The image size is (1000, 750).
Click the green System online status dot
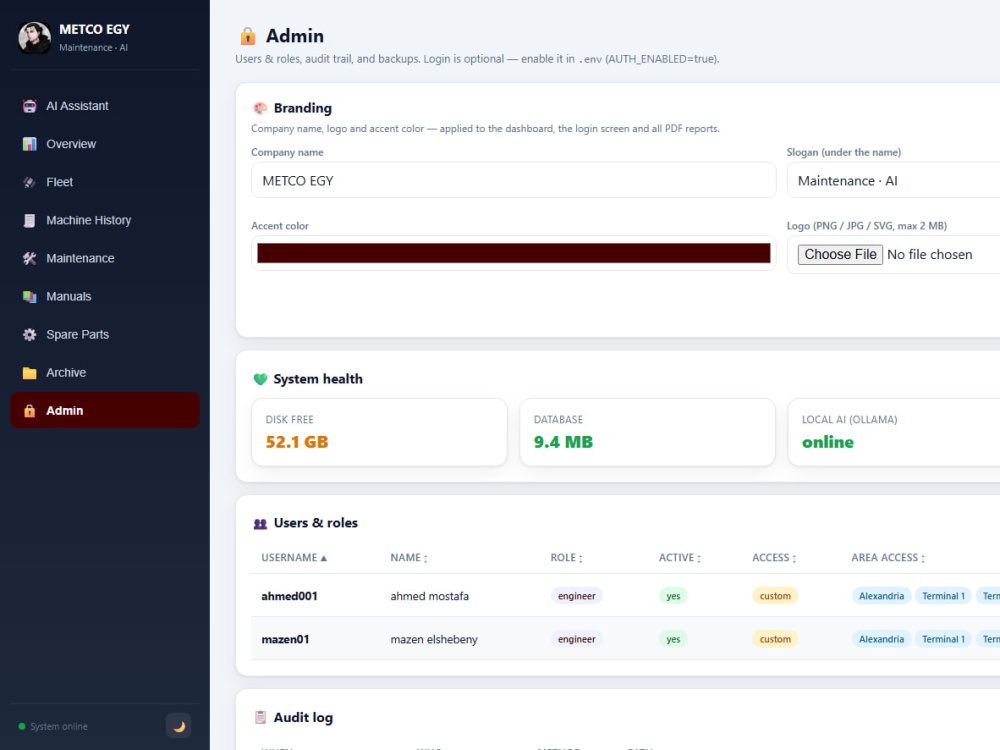(x=22, y=726)
